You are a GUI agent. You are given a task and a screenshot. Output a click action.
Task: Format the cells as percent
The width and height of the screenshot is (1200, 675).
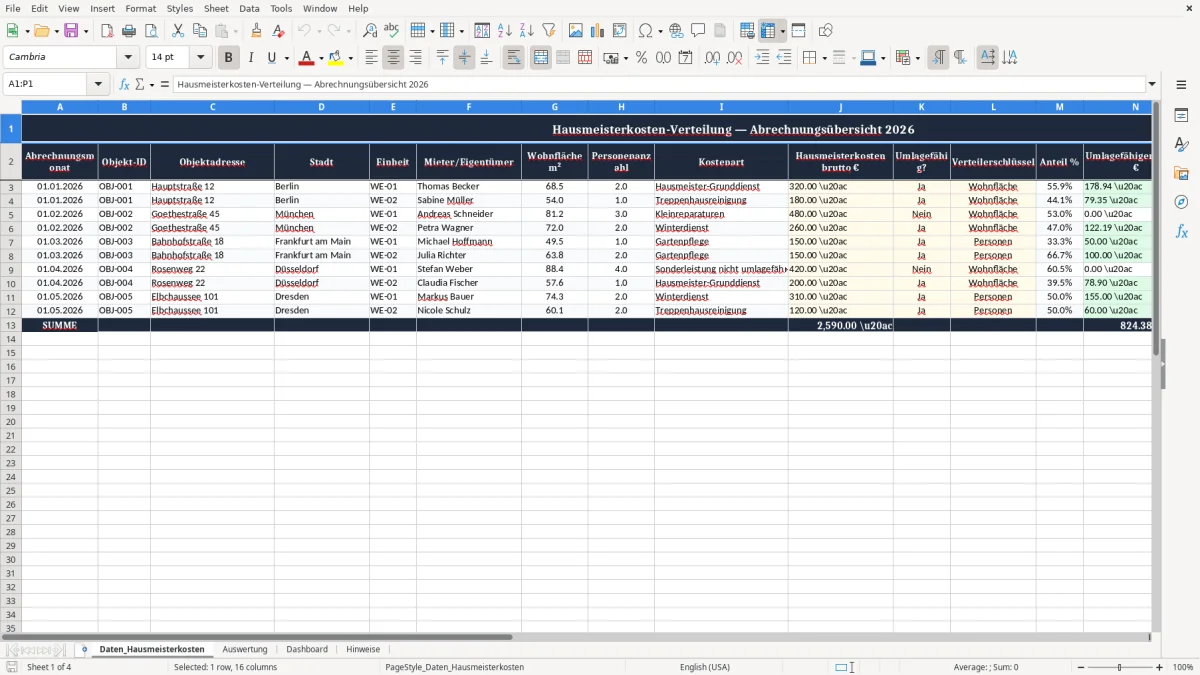pos(641,58)
